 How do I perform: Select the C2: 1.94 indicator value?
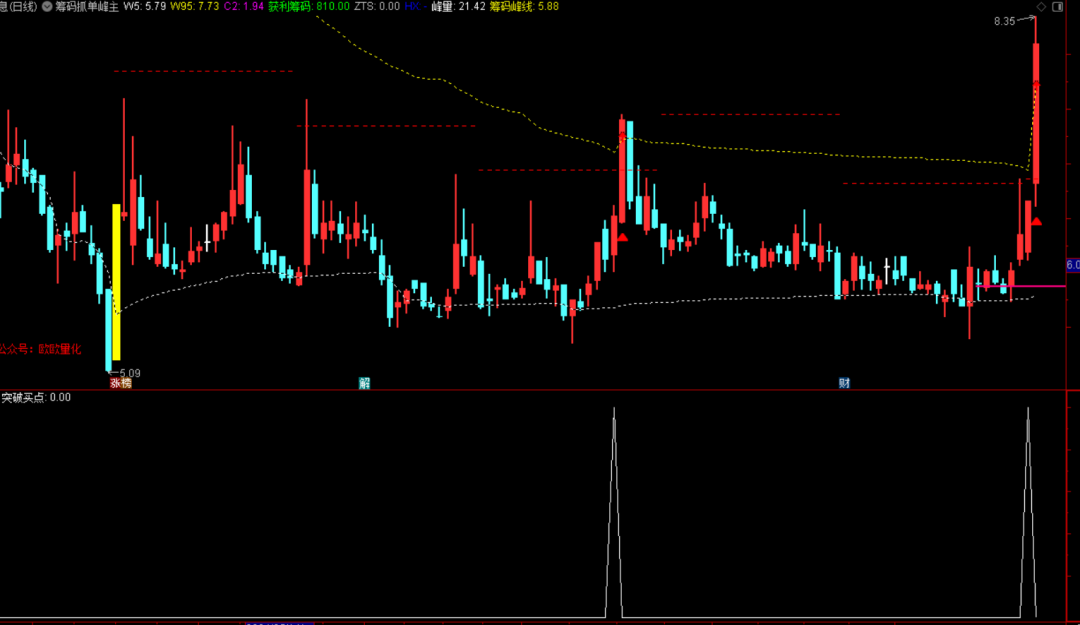pyautogui.click(x=244, y=6)
